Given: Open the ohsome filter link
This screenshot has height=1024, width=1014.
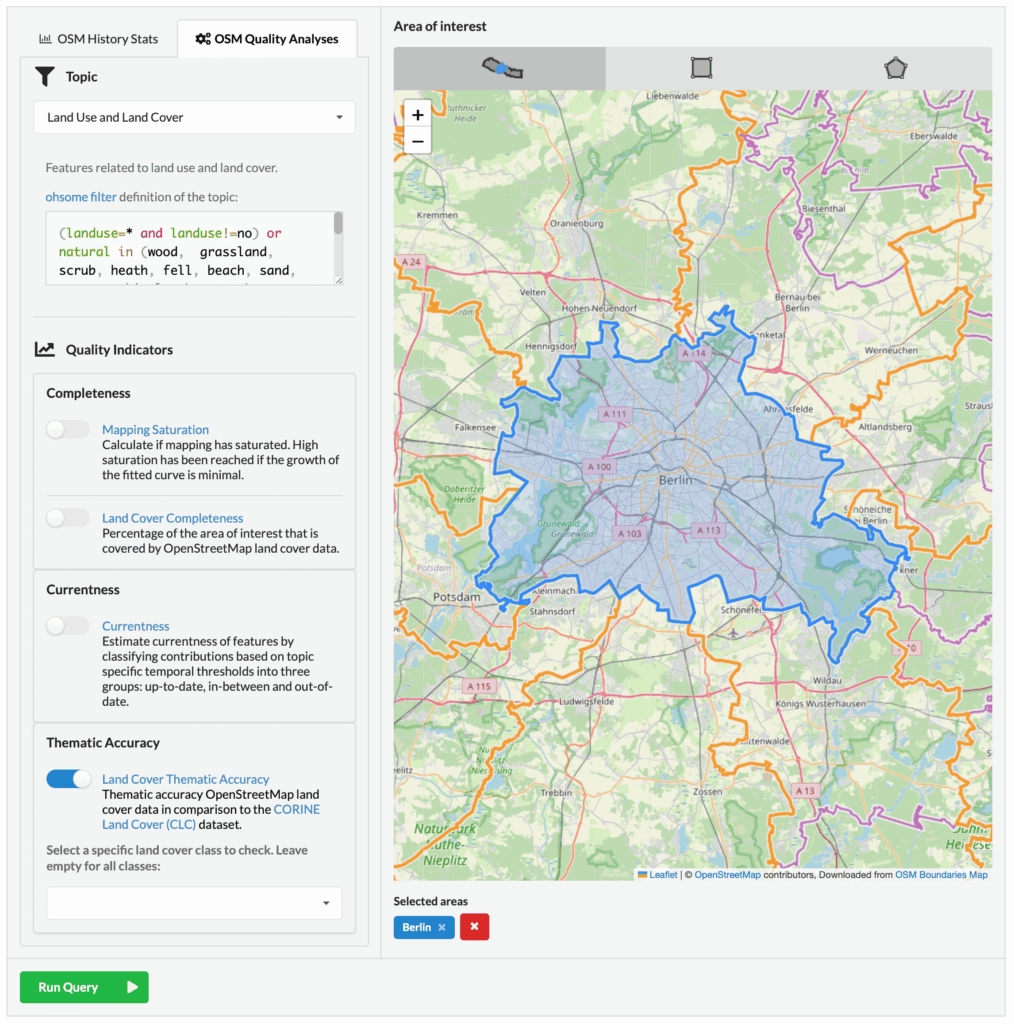Looking at the screenshot, I should 80,197.
